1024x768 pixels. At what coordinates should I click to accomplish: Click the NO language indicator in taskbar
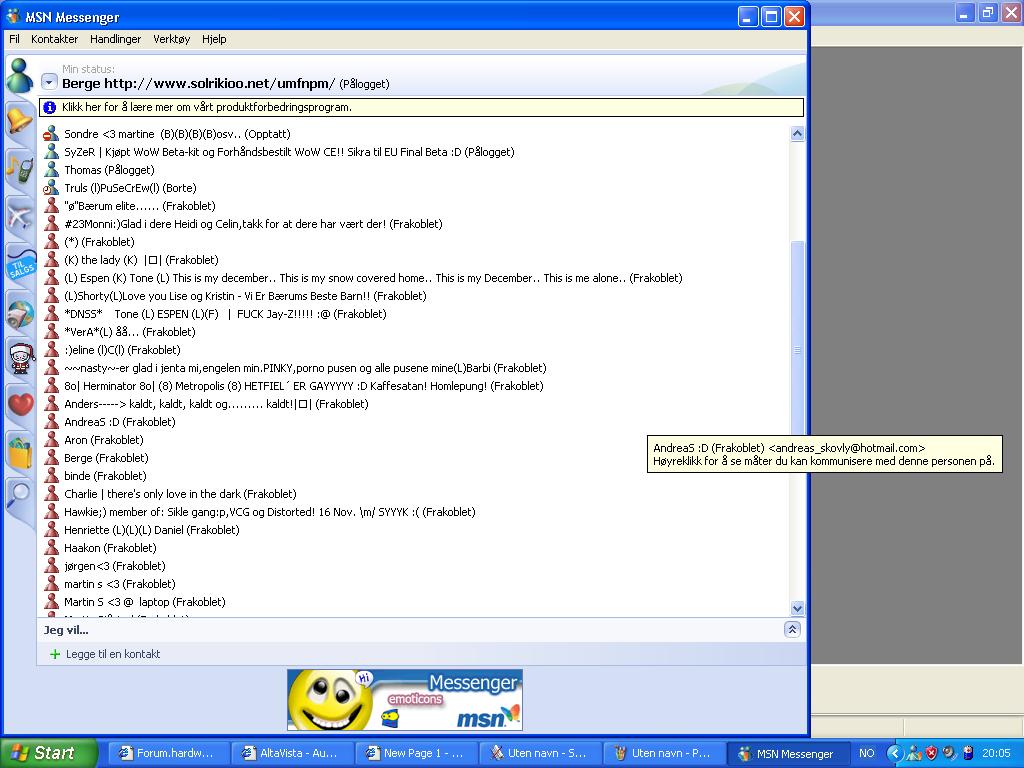point(867,753)
